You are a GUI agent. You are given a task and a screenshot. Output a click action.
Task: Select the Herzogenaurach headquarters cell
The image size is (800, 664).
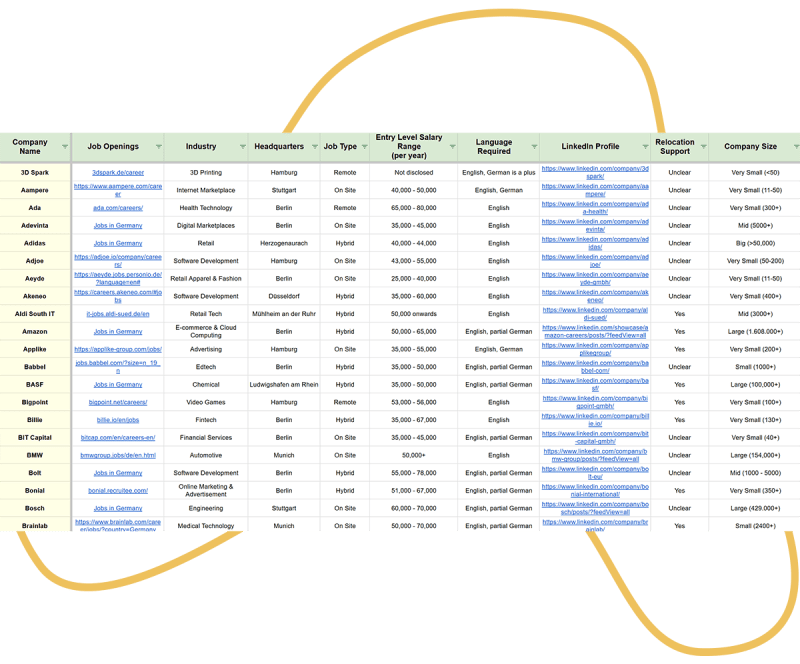284,243
